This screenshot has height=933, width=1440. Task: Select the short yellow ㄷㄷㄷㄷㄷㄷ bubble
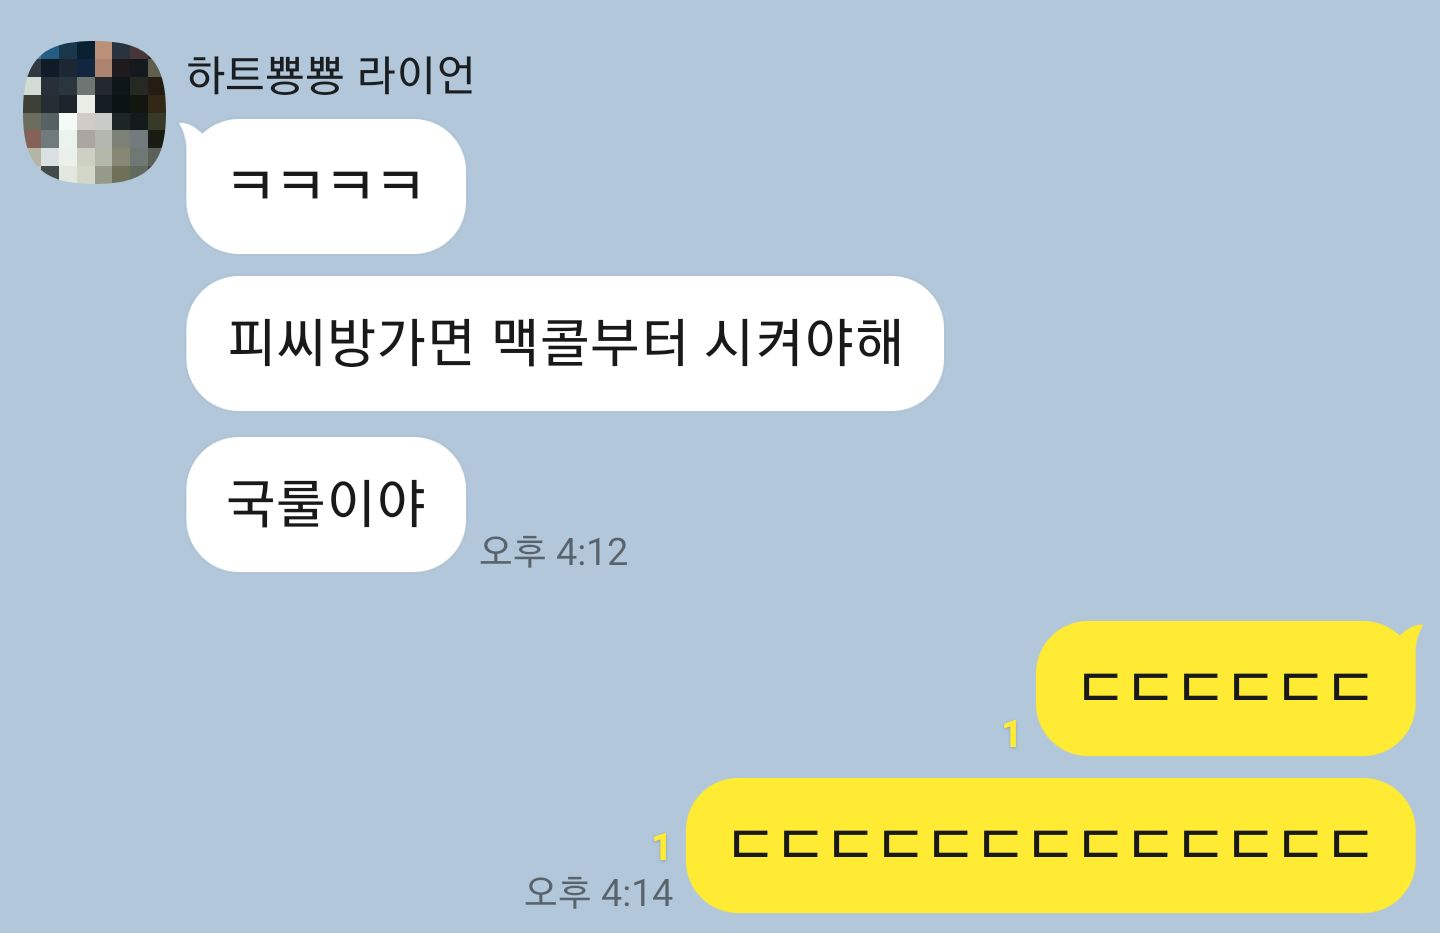pos(1226,688)
